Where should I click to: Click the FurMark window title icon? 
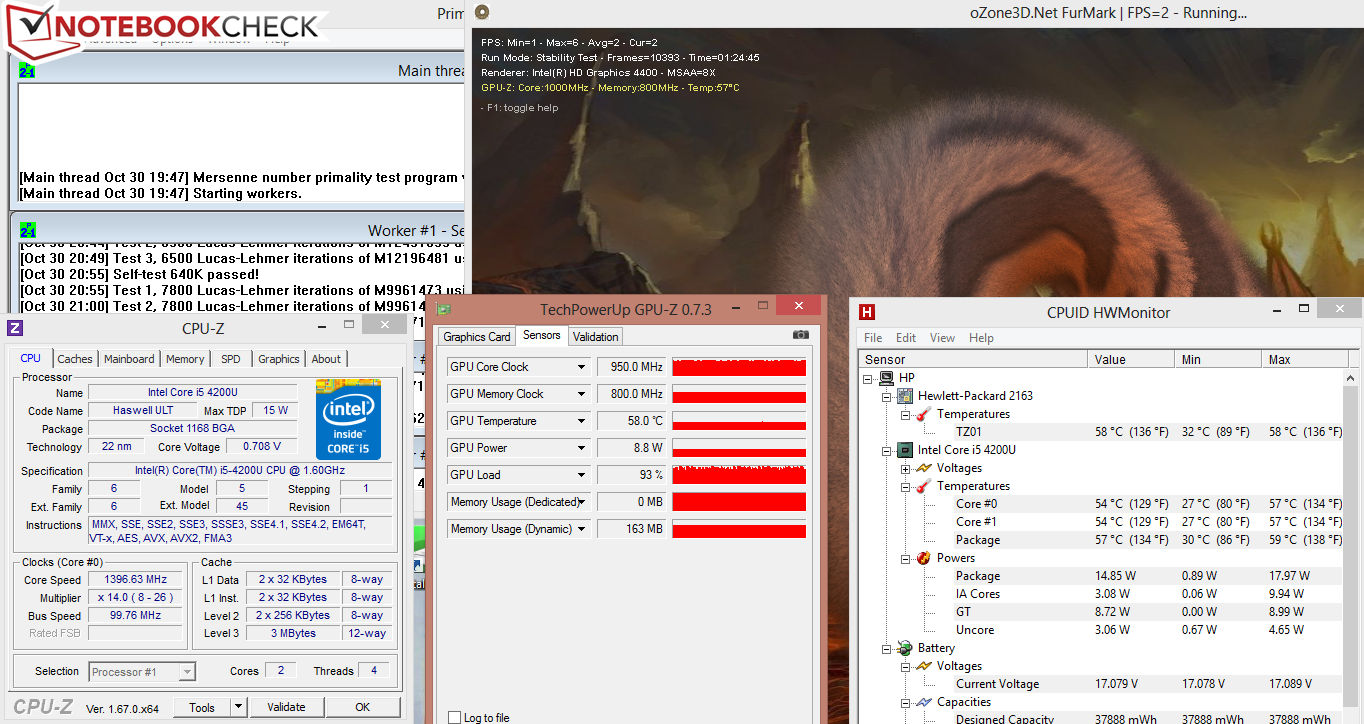coord(482,13)
